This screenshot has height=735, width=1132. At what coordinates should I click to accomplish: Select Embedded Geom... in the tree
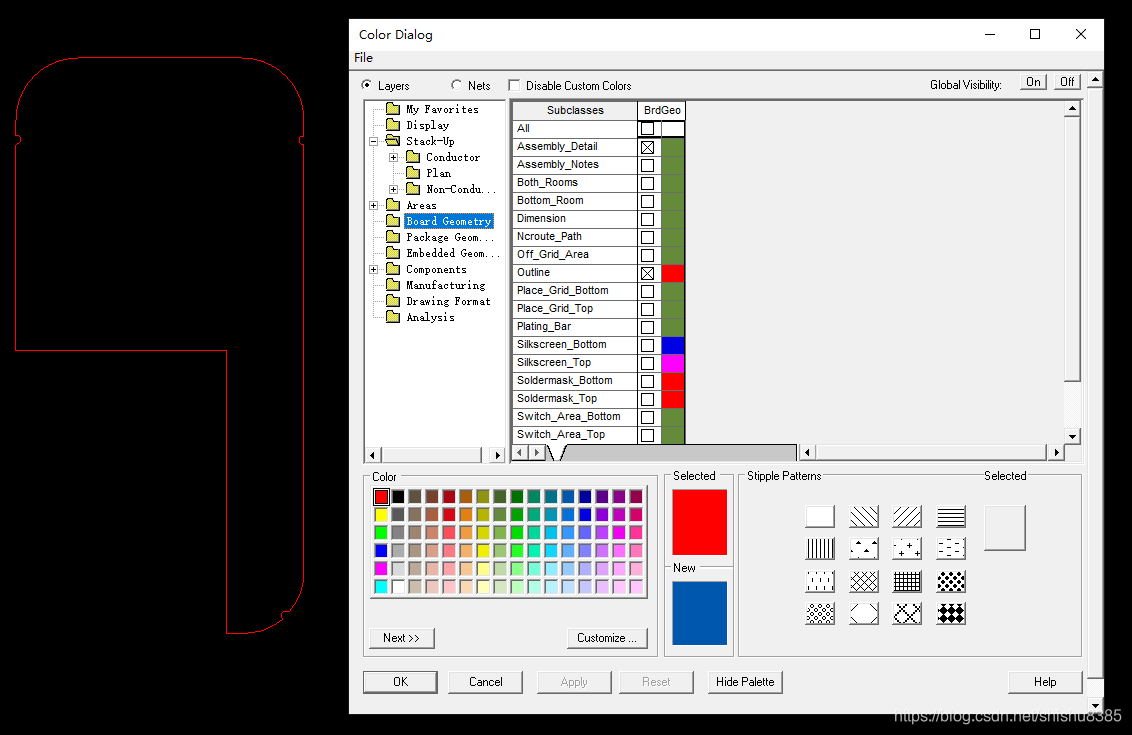click(452, 253)
